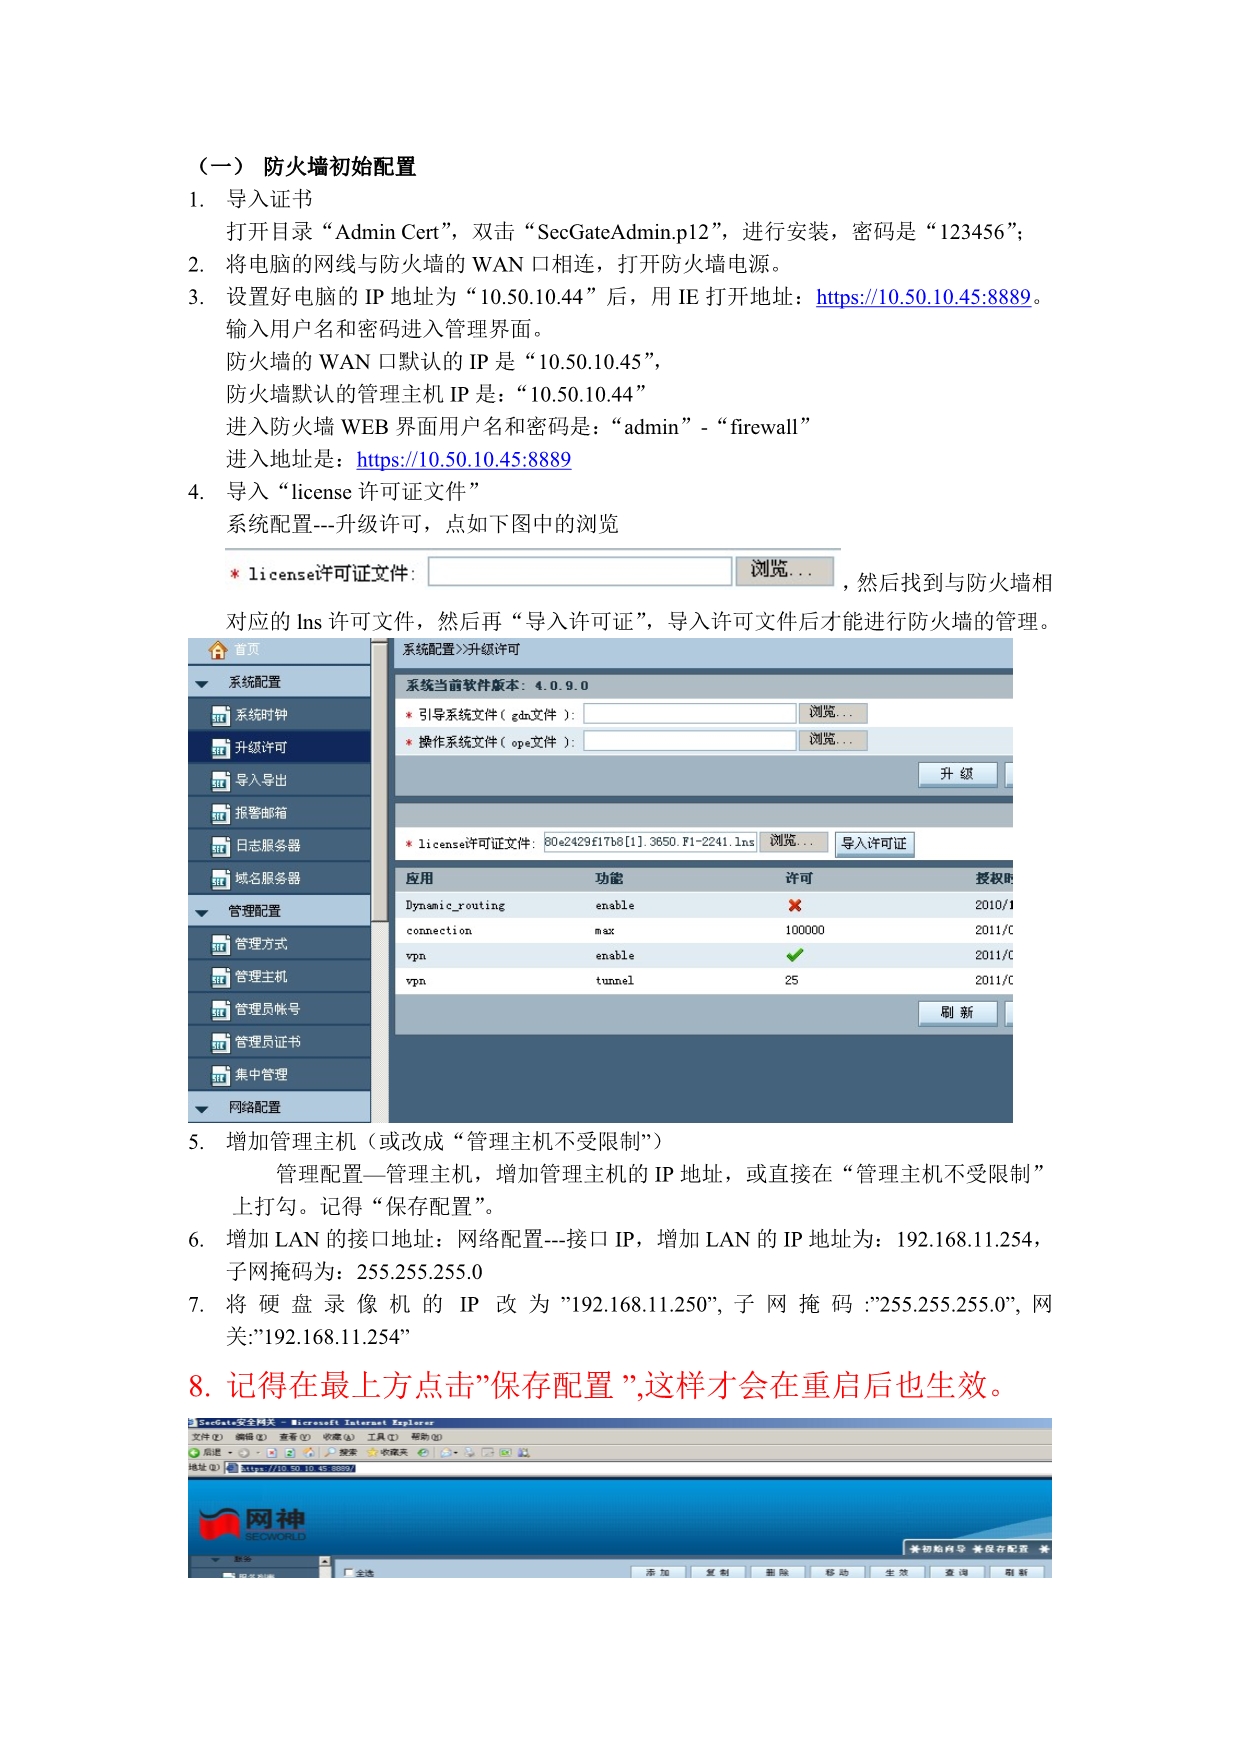Screen dimensions: 1240x1753
Task: Select the 升级许可 sidebar item icon
Action: pyautogui.click(x=220, y=748)
